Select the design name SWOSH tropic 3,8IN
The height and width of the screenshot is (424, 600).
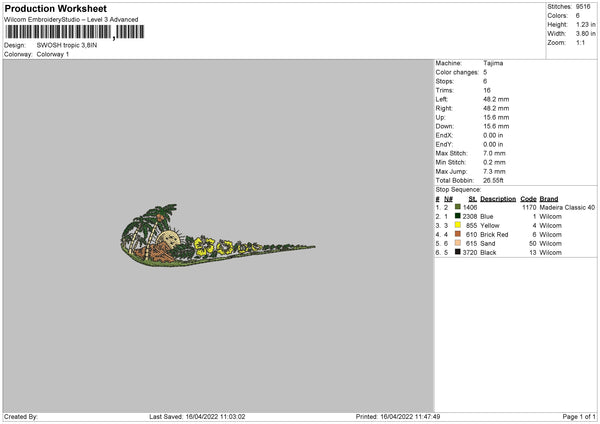coord(67,45)
